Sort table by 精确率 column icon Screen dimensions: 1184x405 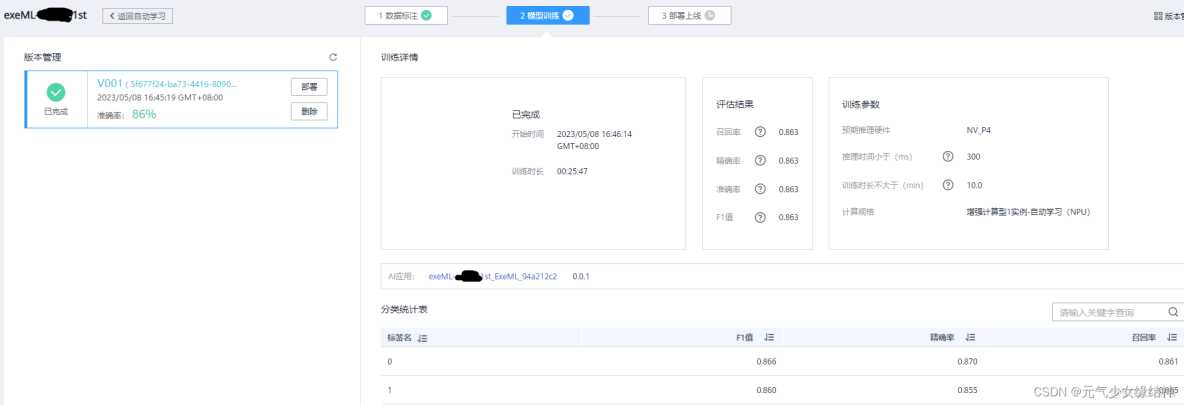971,338
